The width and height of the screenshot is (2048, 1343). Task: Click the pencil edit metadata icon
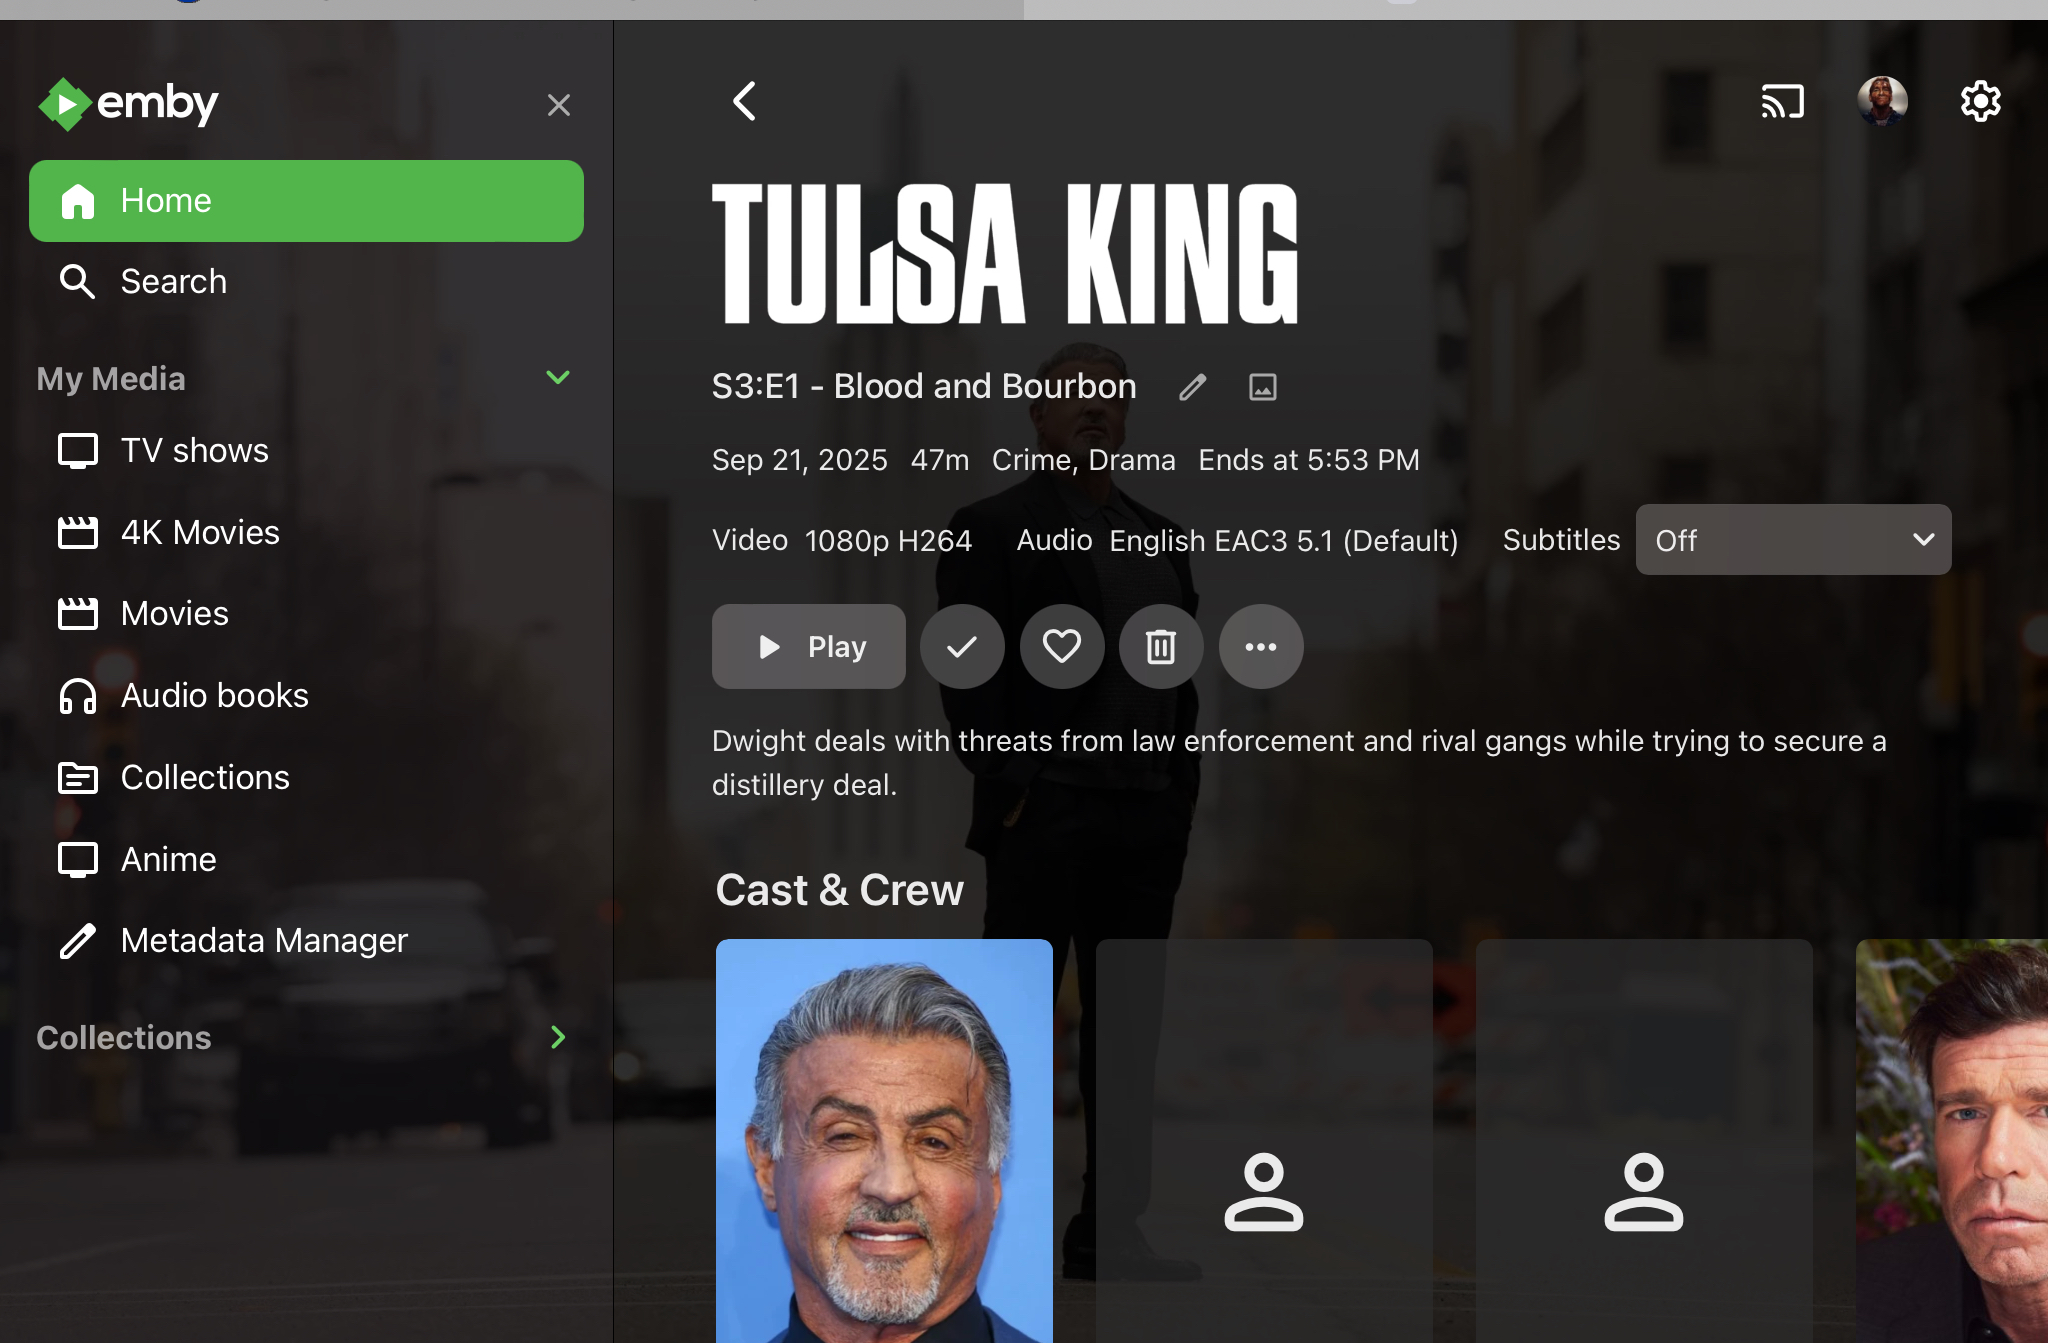[x=1192, y=387]
